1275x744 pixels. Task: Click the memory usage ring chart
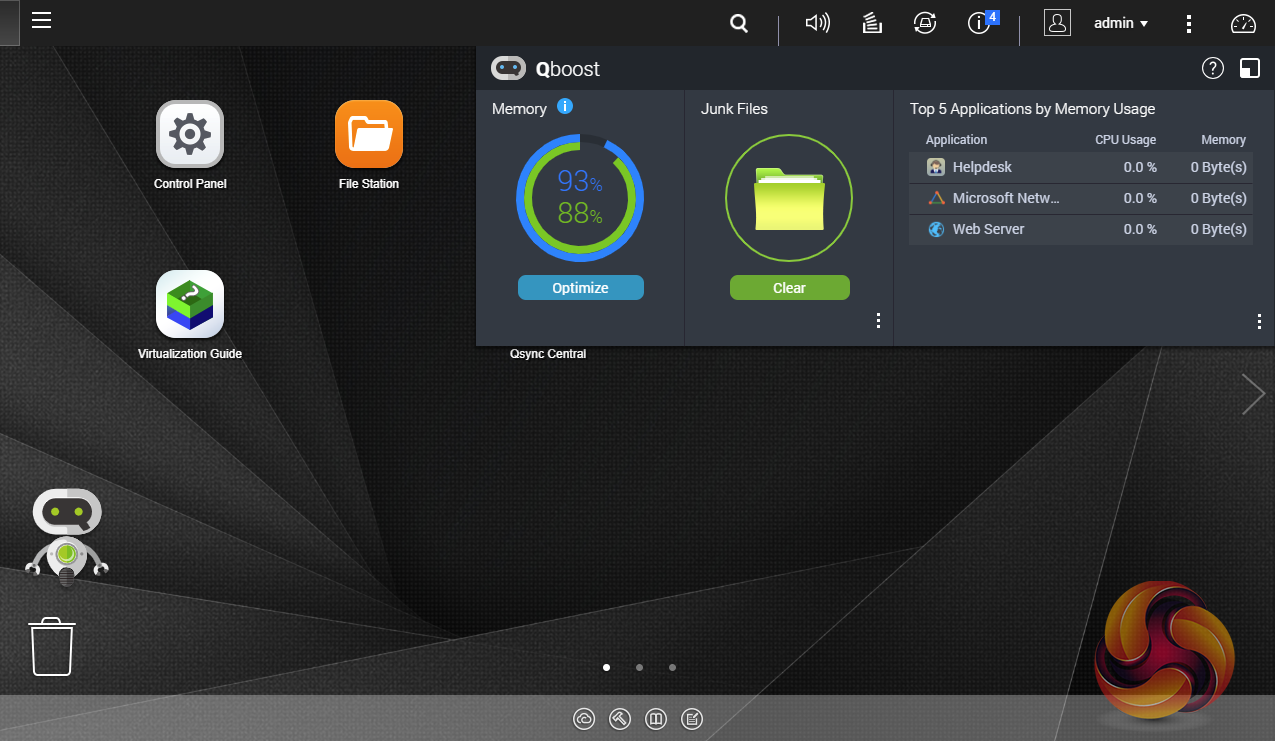tap(580, 198)
